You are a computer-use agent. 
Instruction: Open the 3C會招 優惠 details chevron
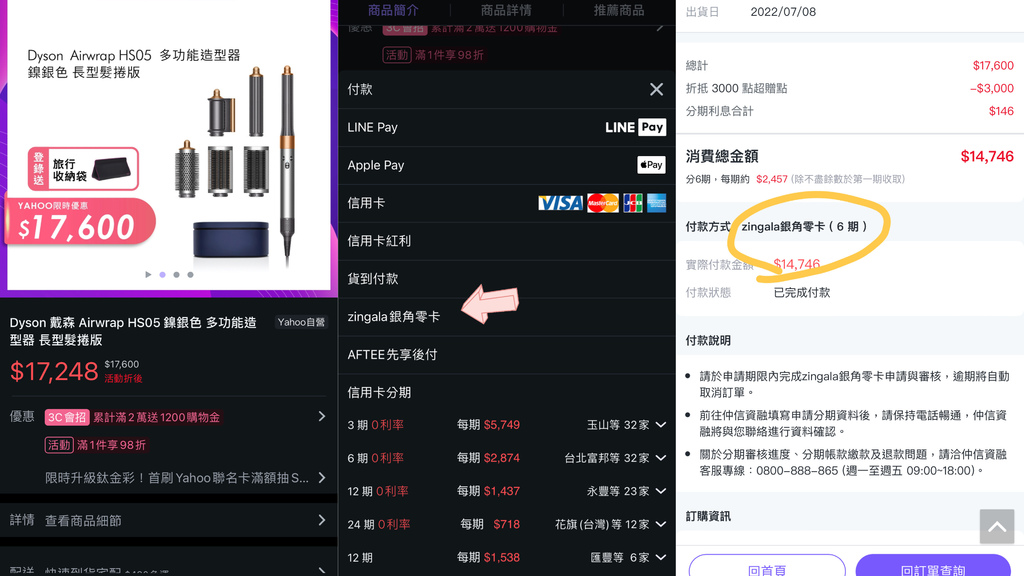321,417
